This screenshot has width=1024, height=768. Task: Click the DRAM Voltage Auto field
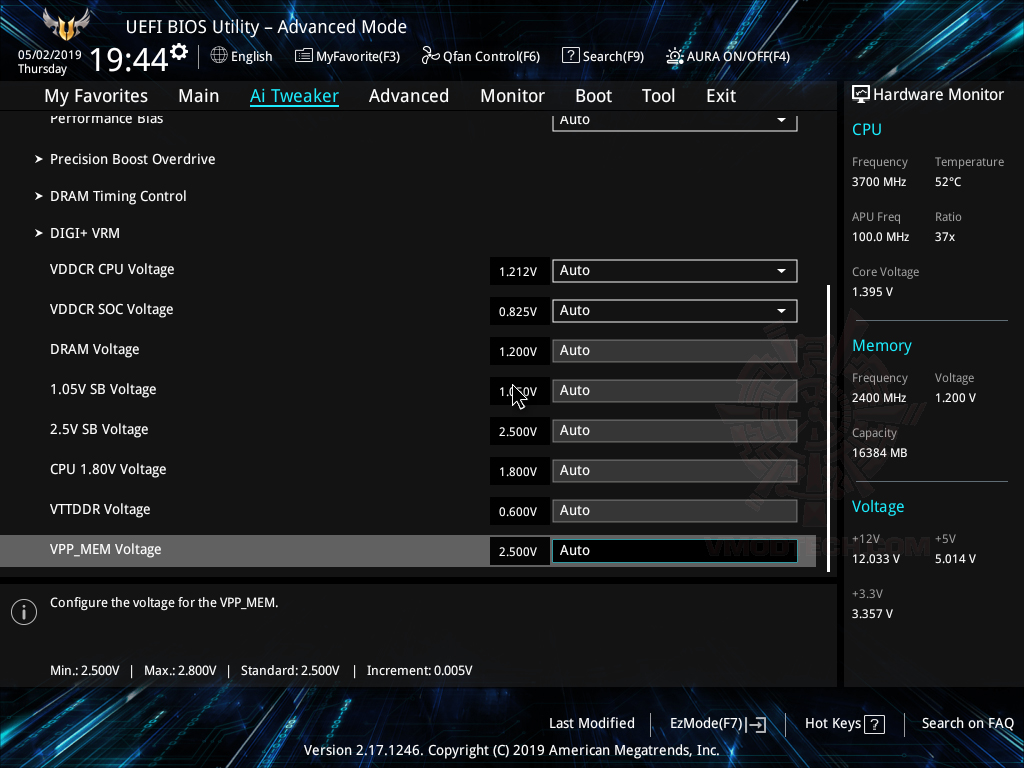(x=675, y=351)
